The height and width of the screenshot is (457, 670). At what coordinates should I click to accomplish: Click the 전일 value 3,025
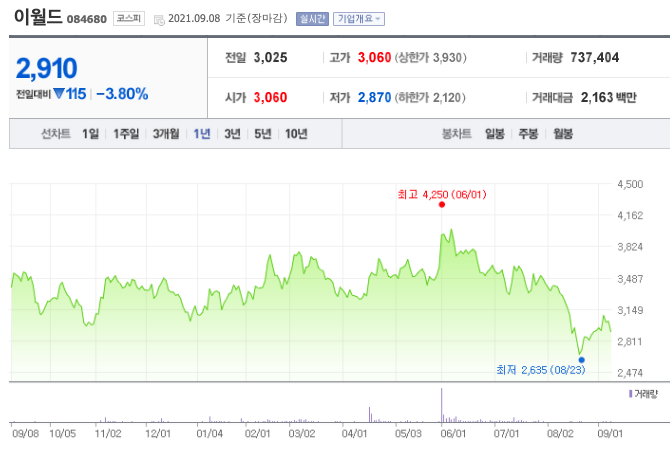tap(270, 57)
